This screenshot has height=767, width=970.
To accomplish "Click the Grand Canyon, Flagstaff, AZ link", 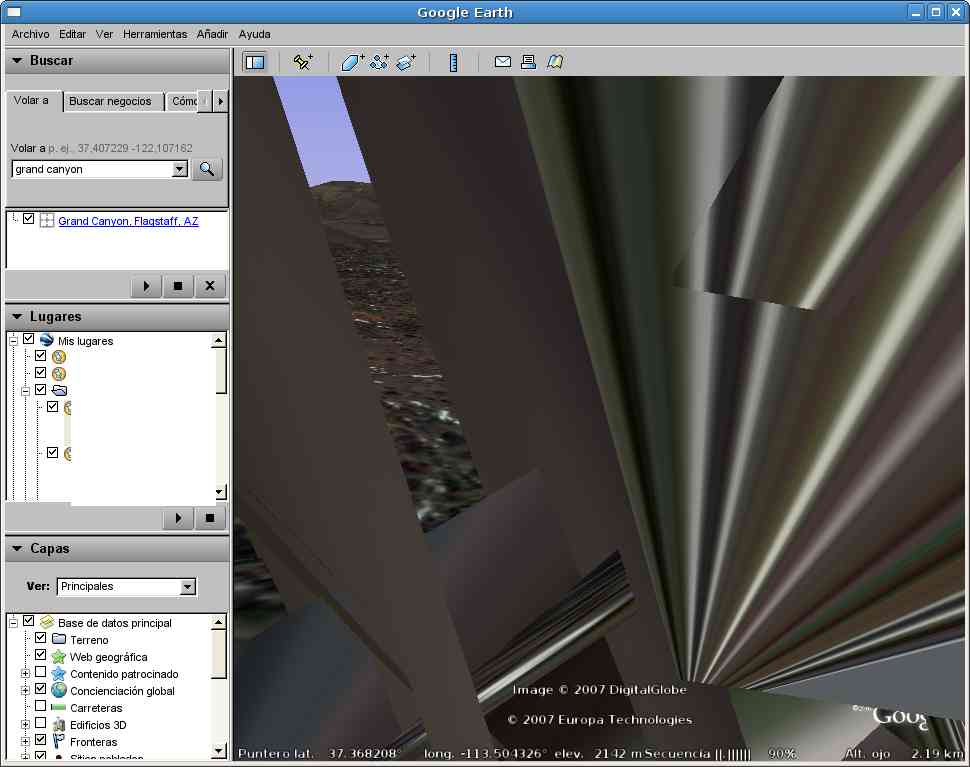I will (x=128, y=221).
